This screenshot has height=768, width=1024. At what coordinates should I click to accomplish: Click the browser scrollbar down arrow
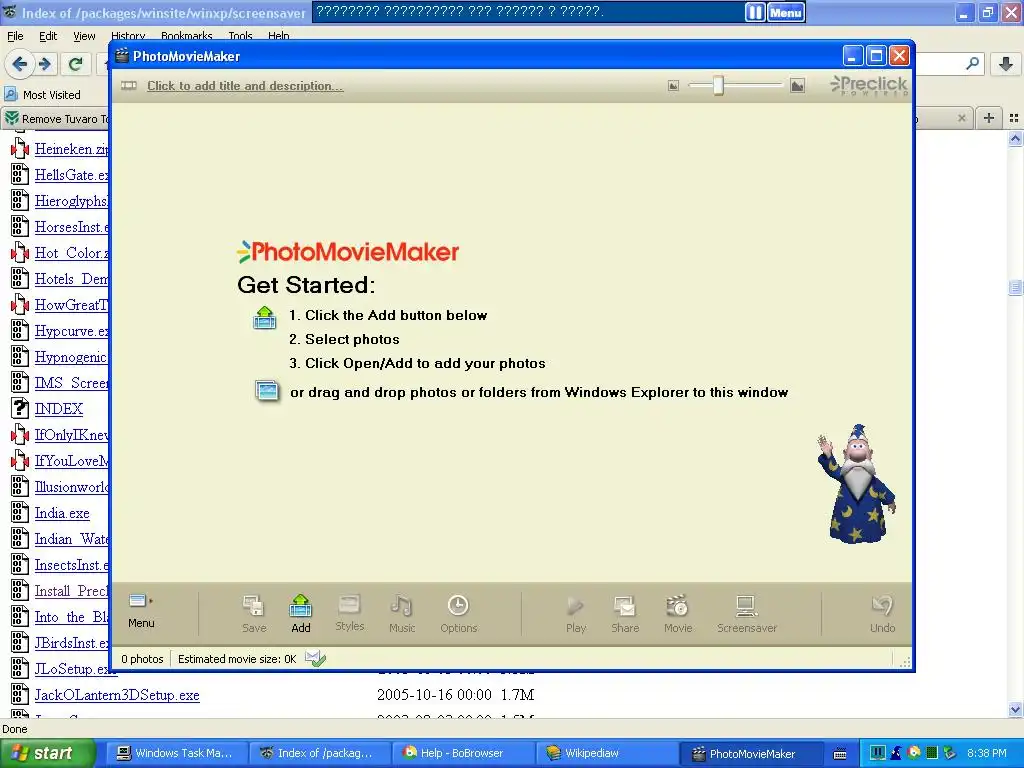[x=1015, y=709]
